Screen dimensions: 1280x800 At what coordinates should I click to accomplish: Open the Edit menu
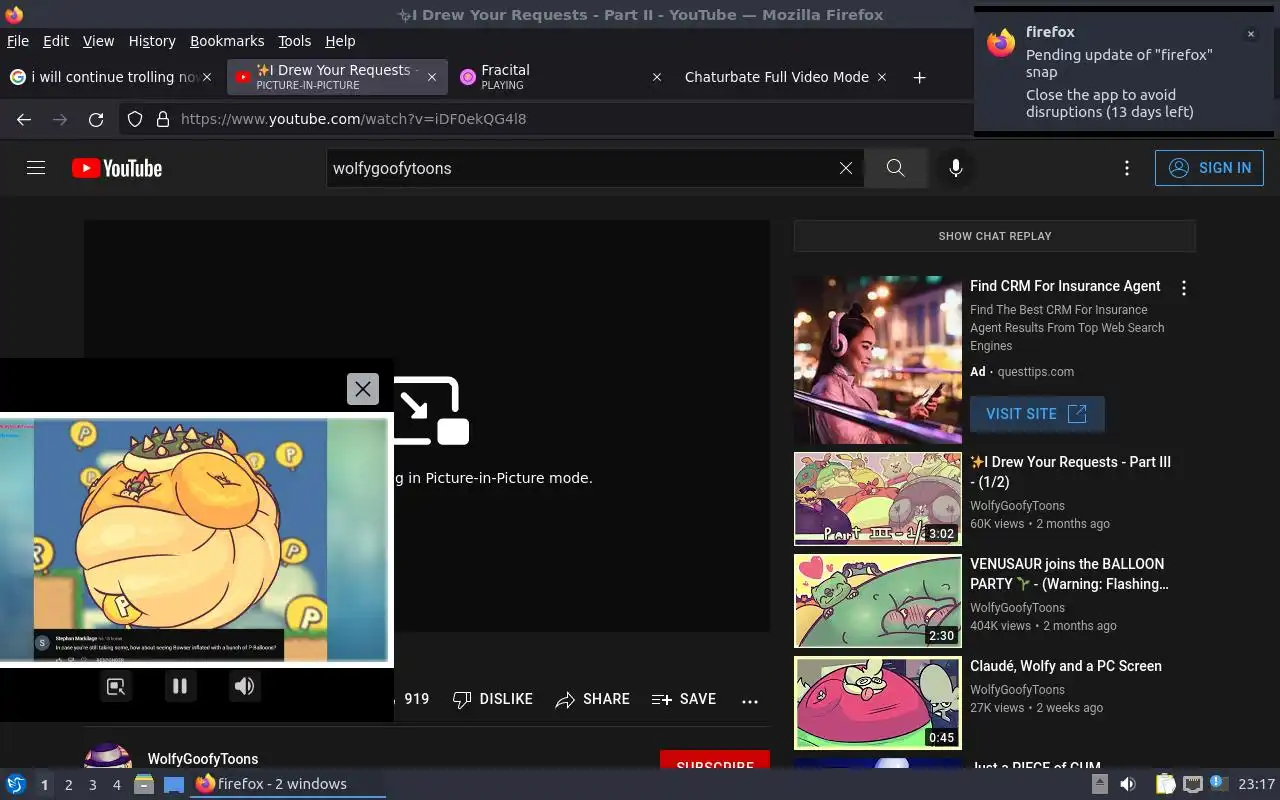pos(56,41)
